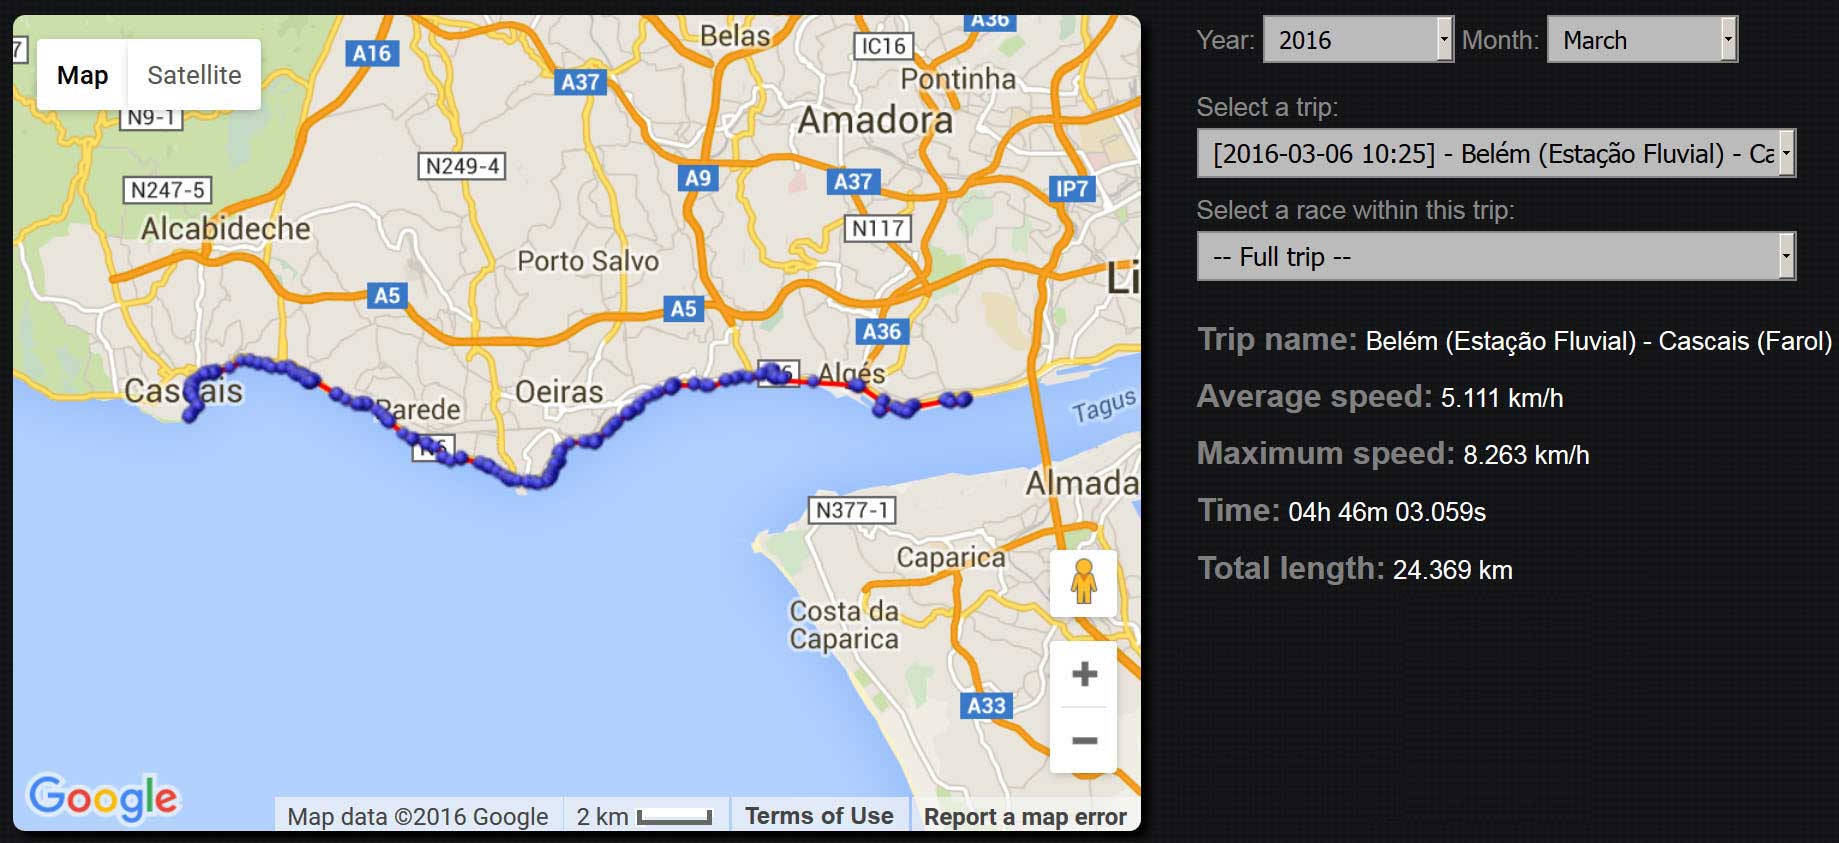Click the Almada label

pyautogui.click(x=1082, y=483)
